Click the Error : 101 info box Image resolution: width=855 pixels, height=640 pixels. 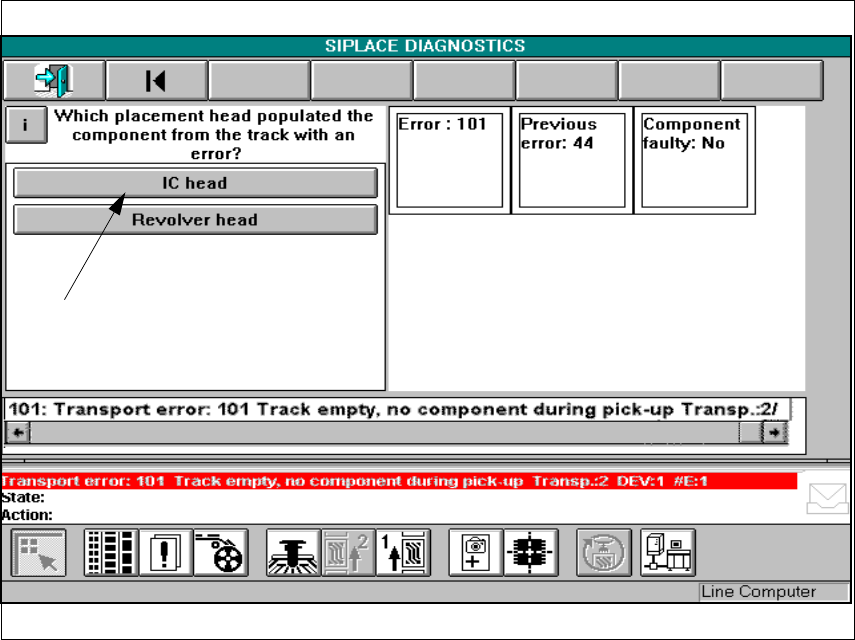pos(449,160)
